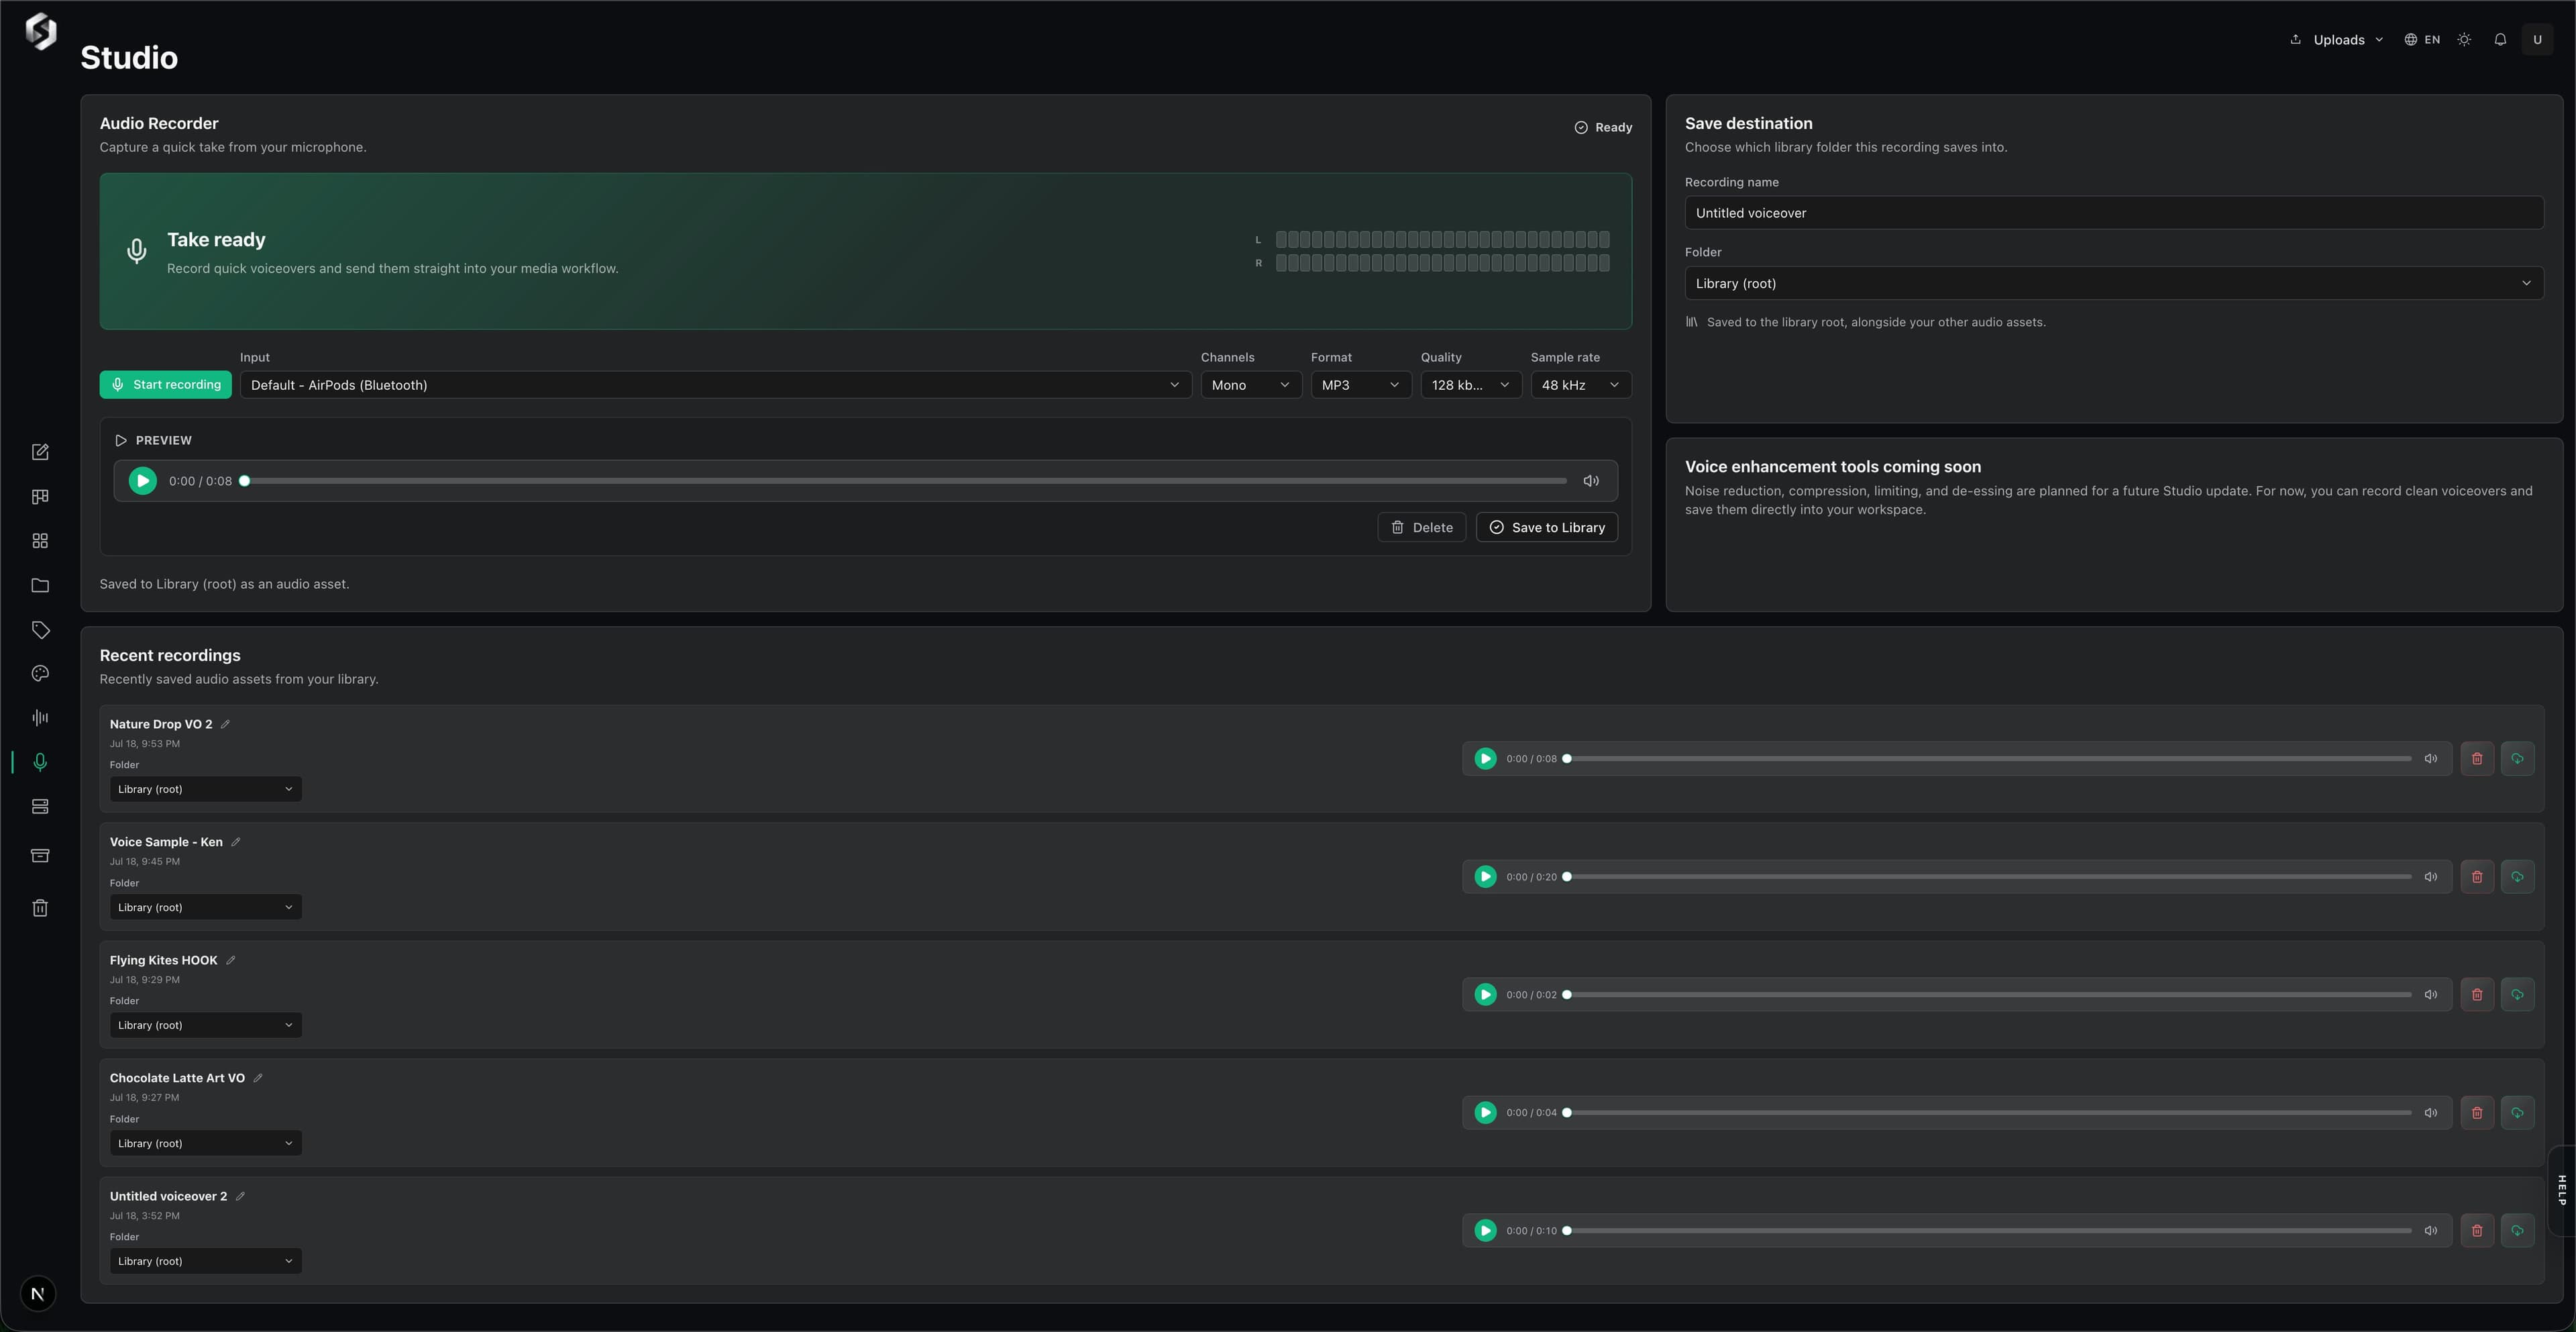Mute volume on Flying Kites HOOK player
The image size is (2576, 1332).
tap(2431, 995)
